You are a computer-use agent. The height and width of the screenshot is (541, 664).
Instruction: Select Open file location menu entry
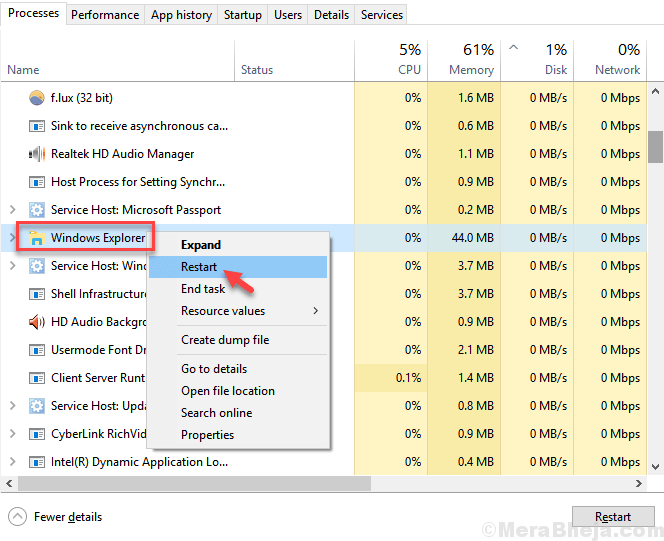pyautogui.click(x=238, y=391)
